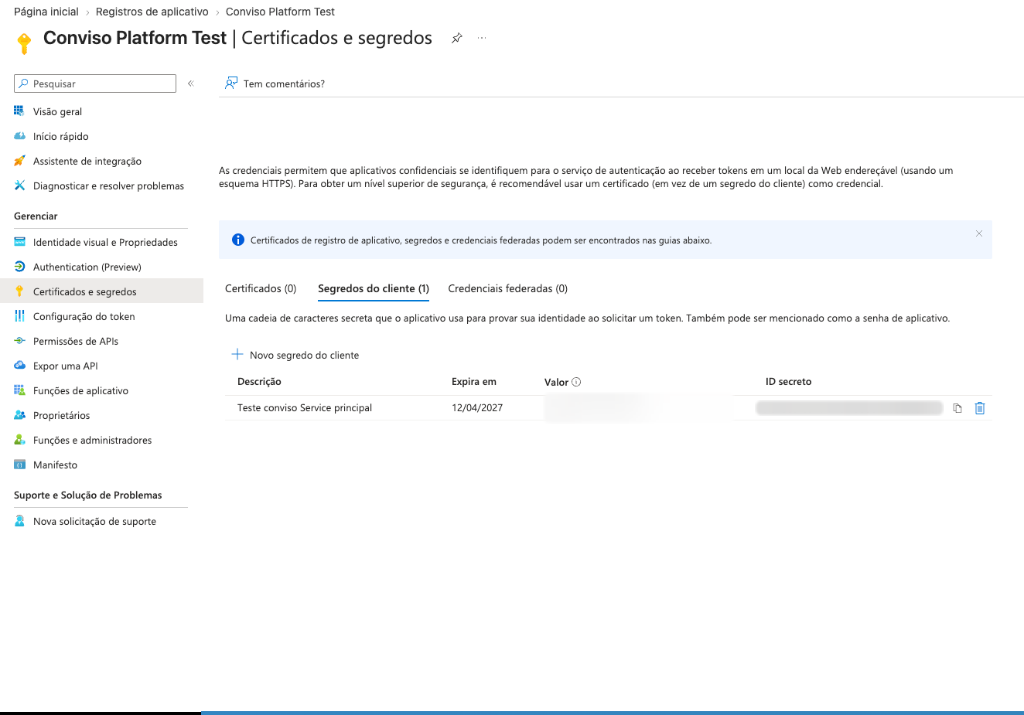1024x715 pixels.
Task: Click the Gerenciar section heading
Action: click(36, 216)
